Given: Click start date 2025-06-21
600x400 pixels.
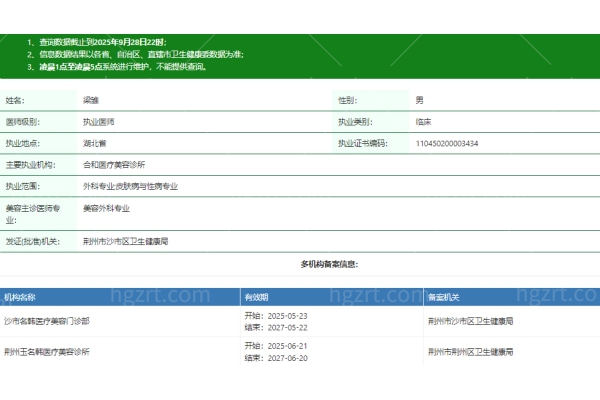Looking at the screenshot, I should pyautogui.click(x=287, y=346).
